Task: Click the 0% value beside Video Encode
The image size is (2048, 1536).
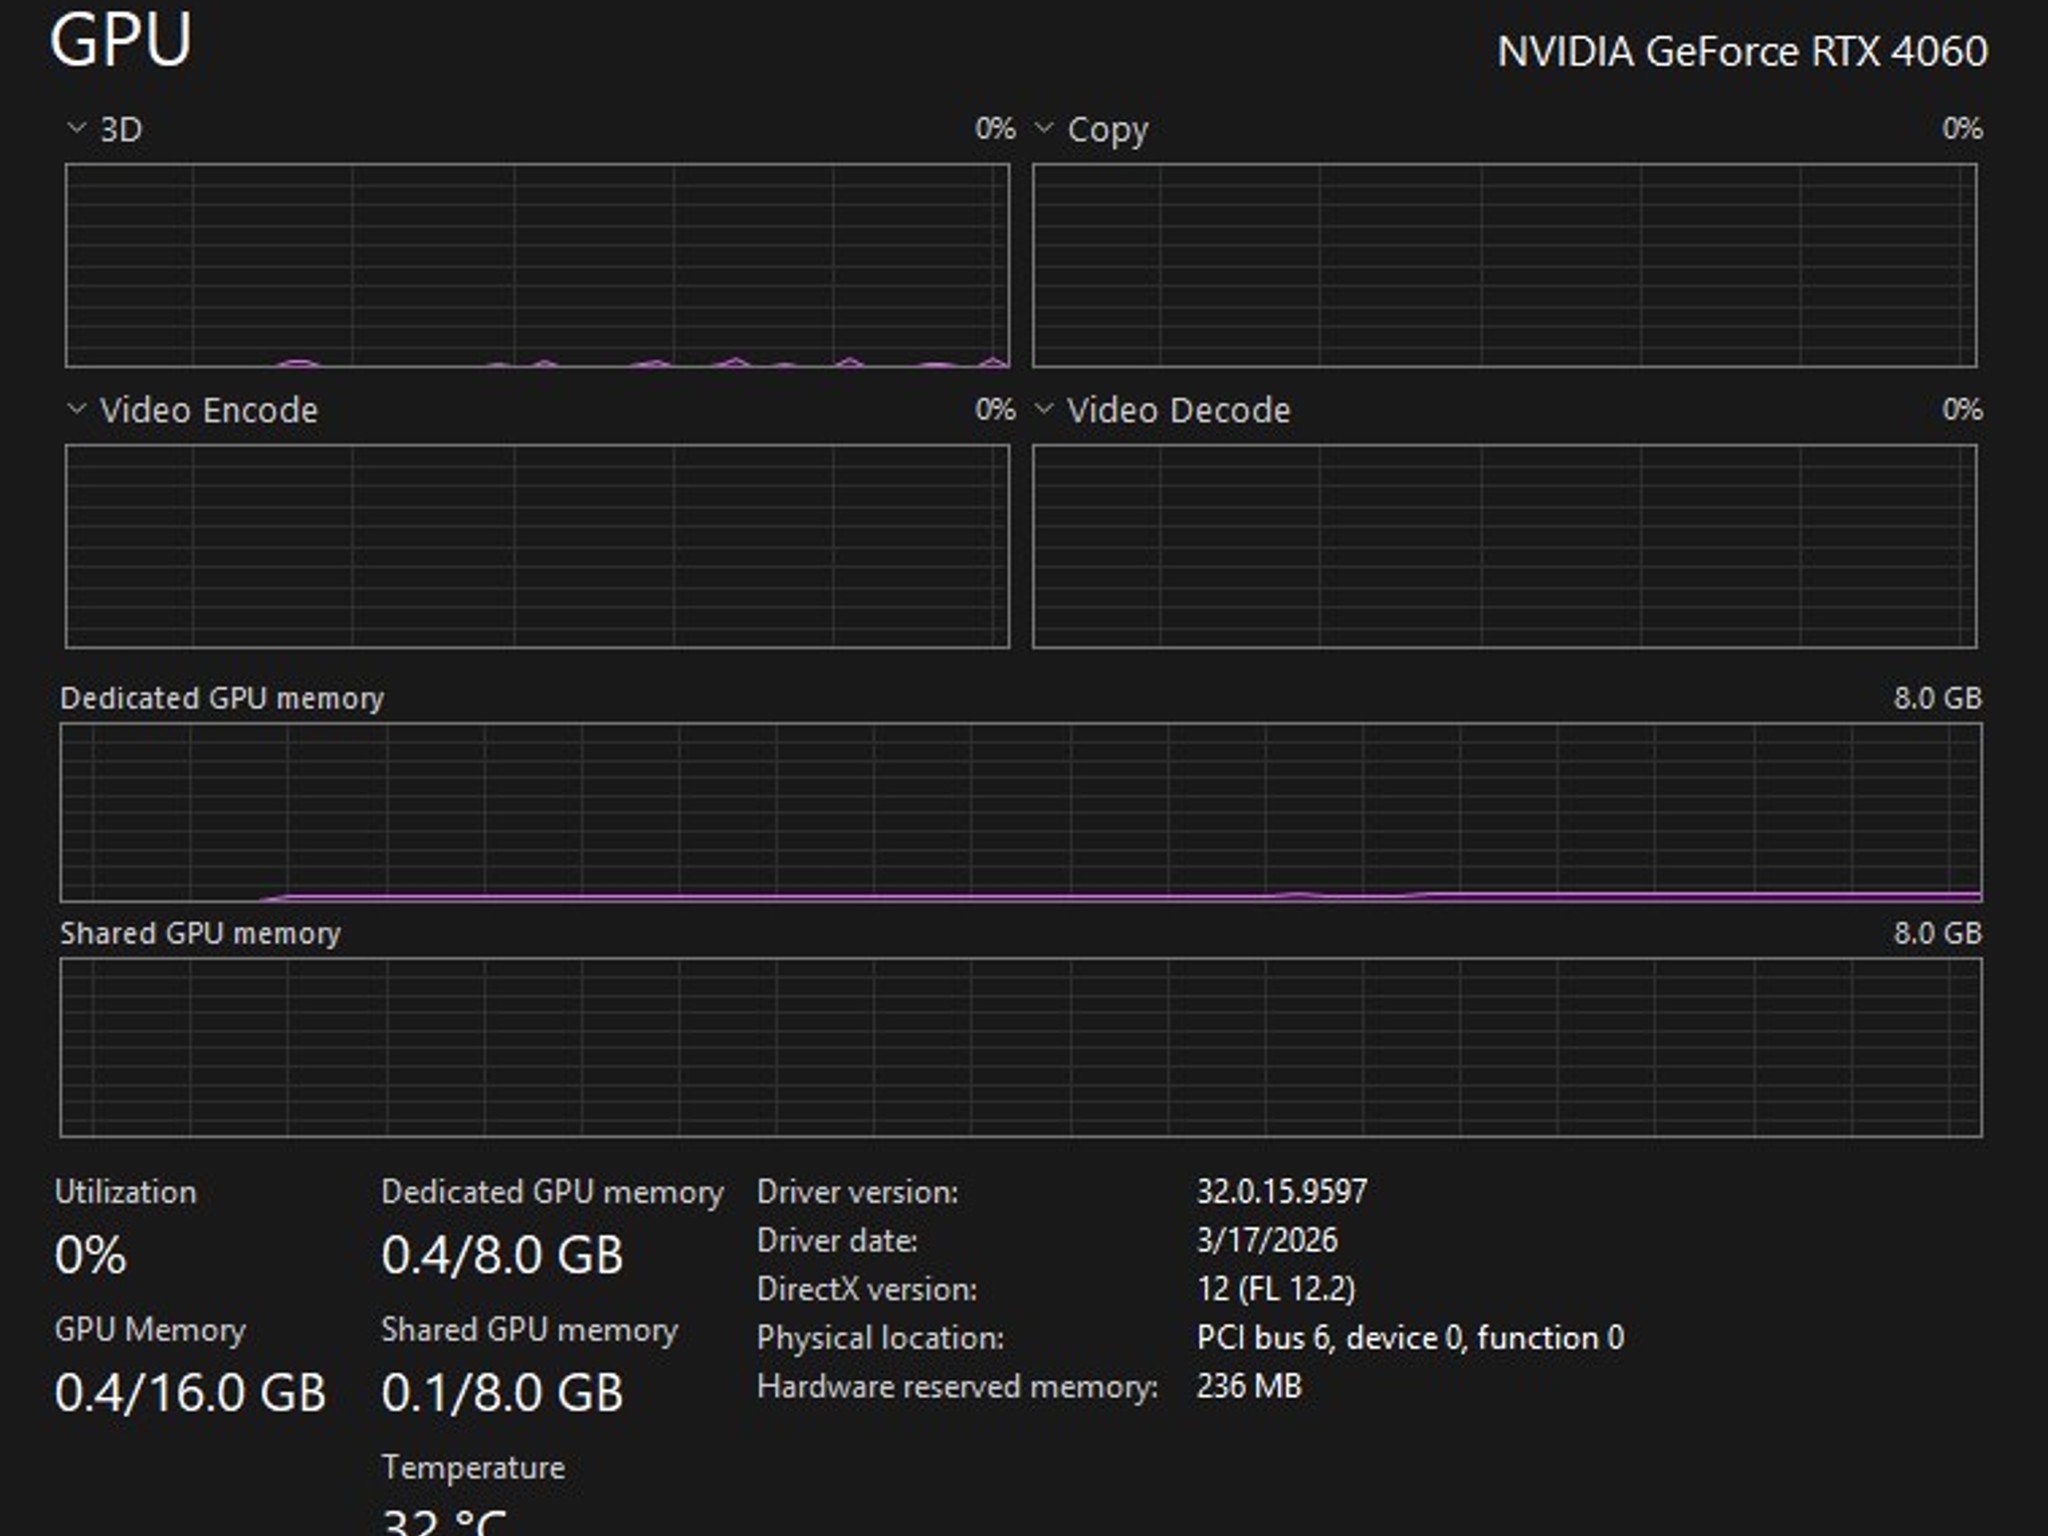Action: [995, 409]
